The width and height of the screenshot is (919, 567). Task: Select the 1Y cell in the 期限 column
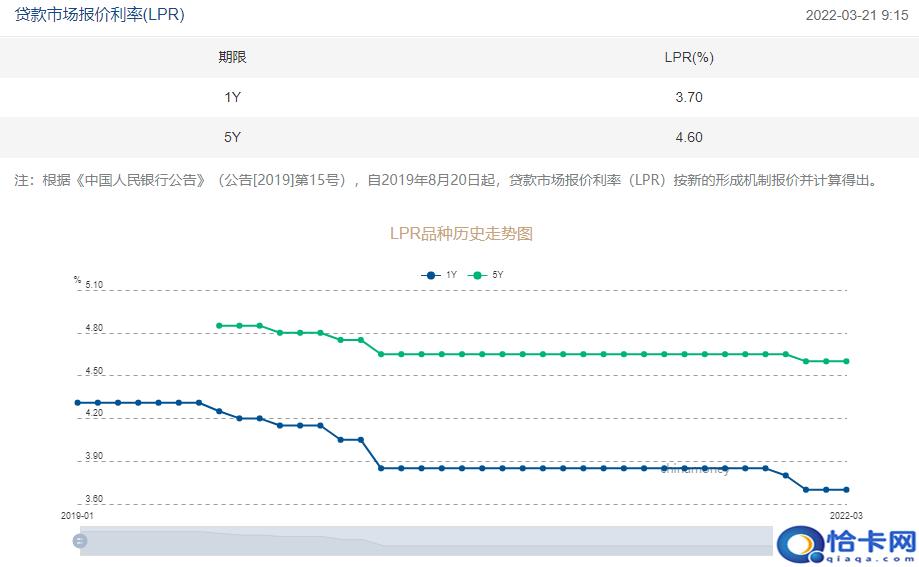tap(232, 97)
